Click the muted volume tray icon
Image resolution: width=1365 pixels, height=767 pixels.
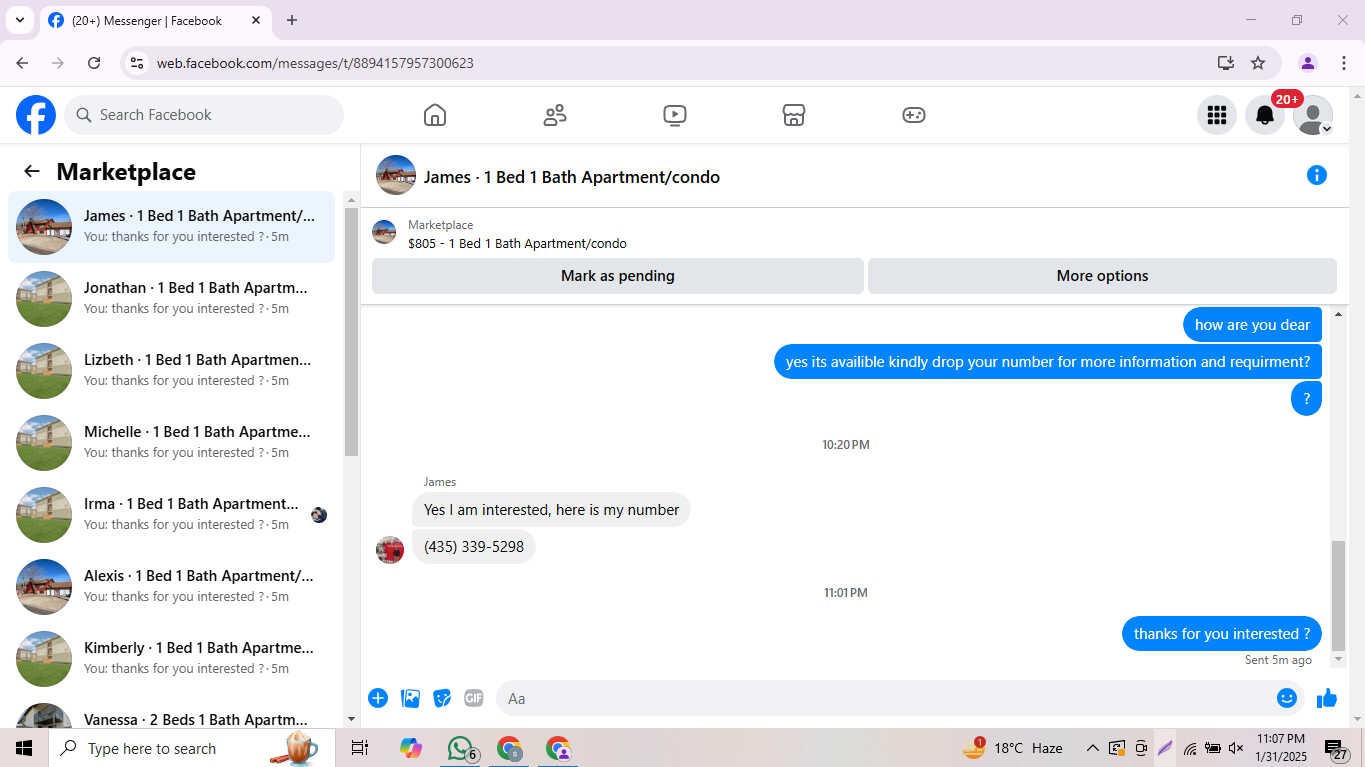(1236, 748)
